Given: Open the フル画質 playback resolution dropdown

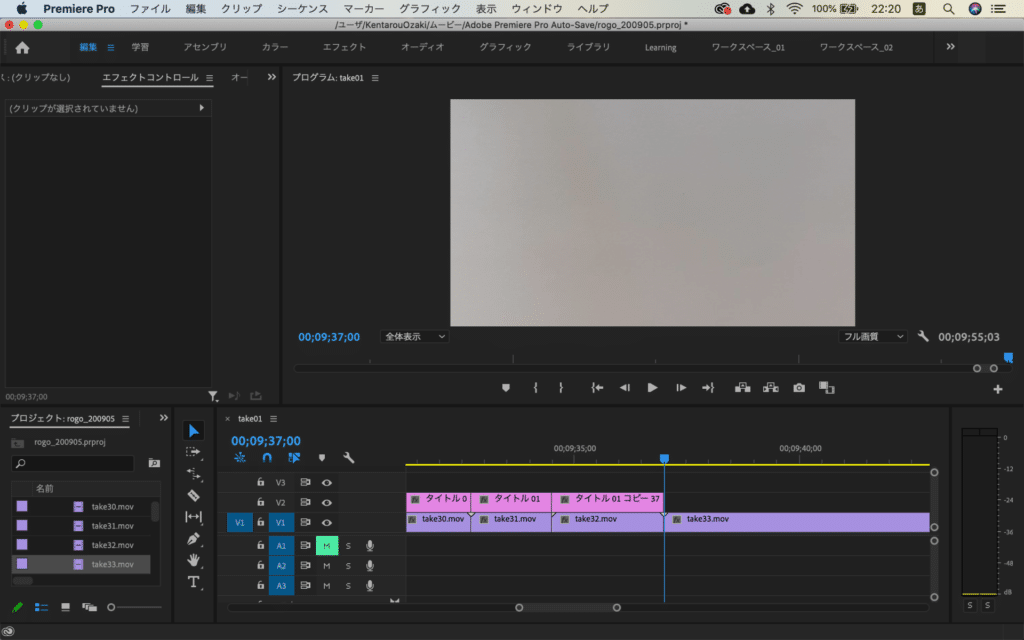Looking at the screenshot, I should tap(872, 337).
